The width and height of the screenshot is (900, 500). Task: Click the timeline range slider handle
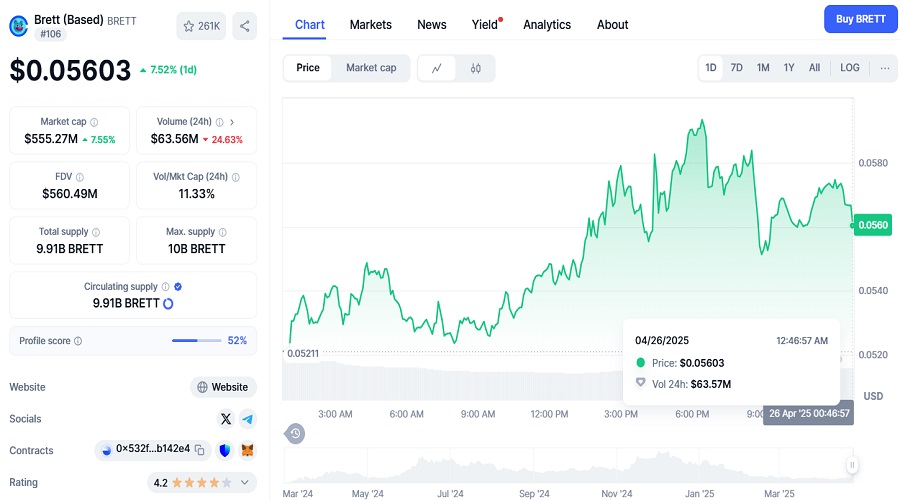(852, 465)
